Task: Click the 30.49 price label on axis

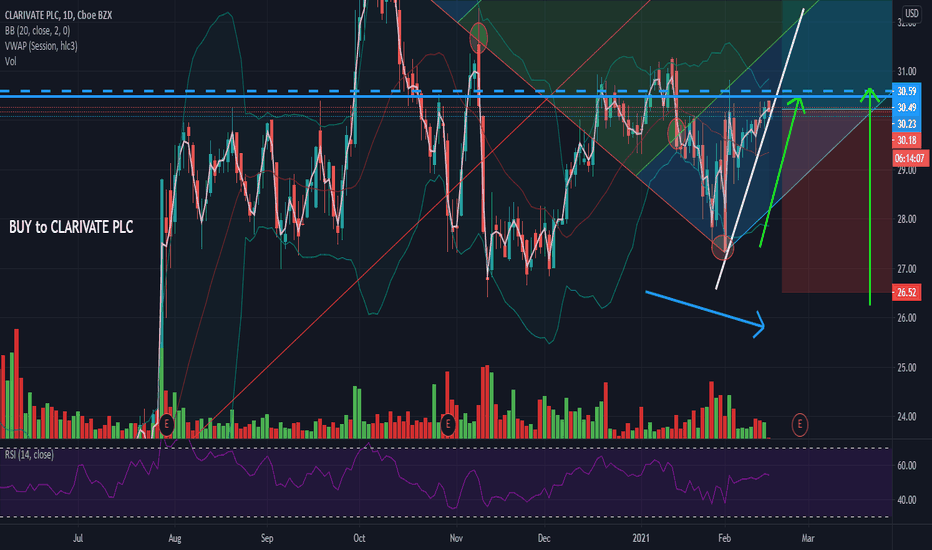Action: tap(906, 108)
